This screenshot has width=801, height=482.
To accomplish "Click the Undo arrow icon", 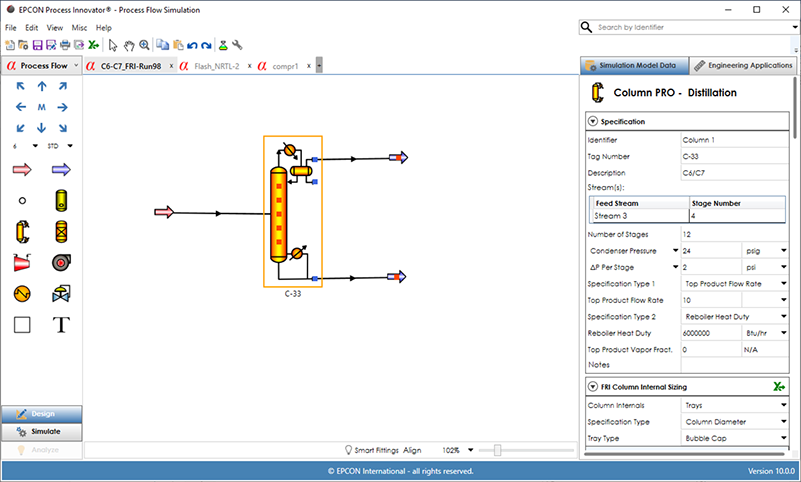I will point(192,45).
